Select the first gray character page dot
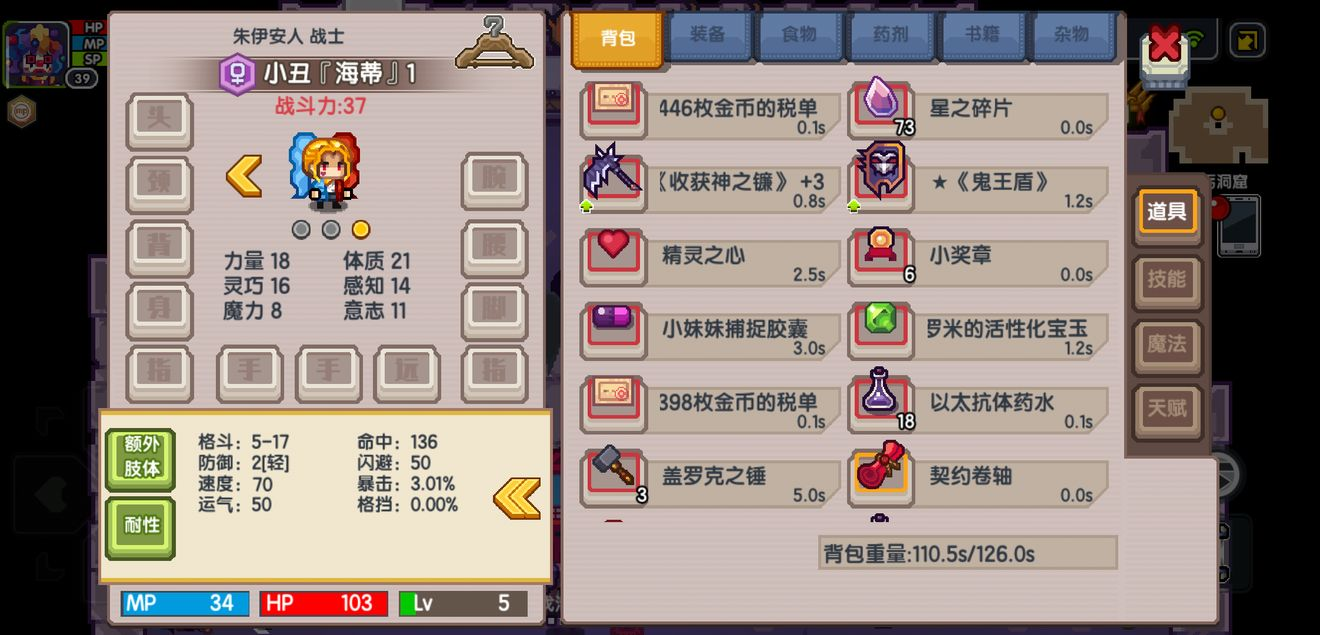This screenshot has height=635, width=1320. click(301, 229)
